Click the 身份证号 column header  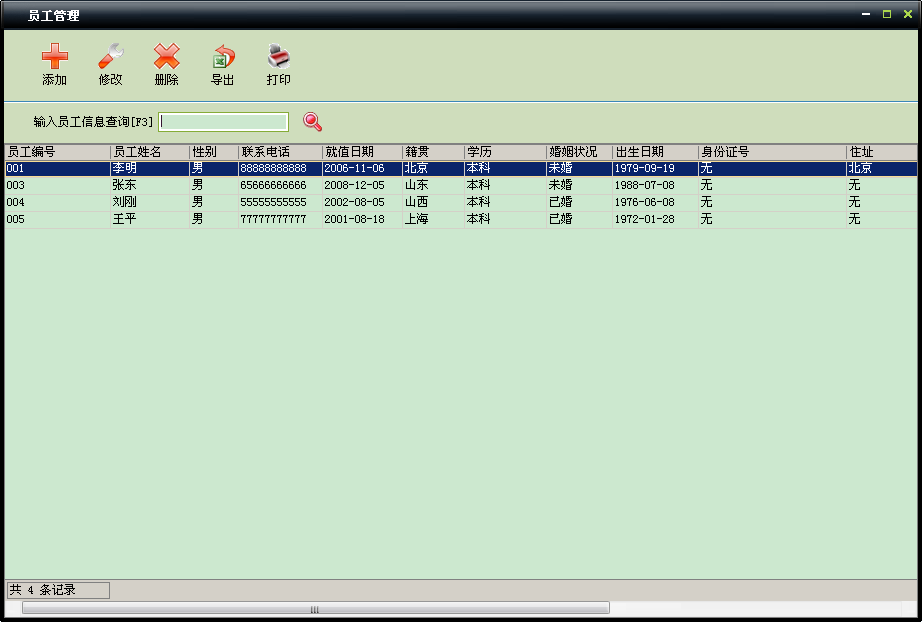(772, 152)
